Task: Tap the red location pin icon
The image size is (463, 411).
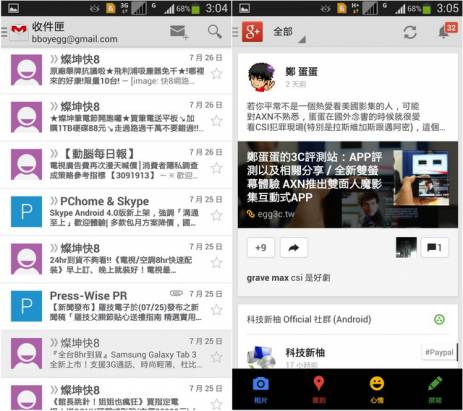Action: [319, 389]
